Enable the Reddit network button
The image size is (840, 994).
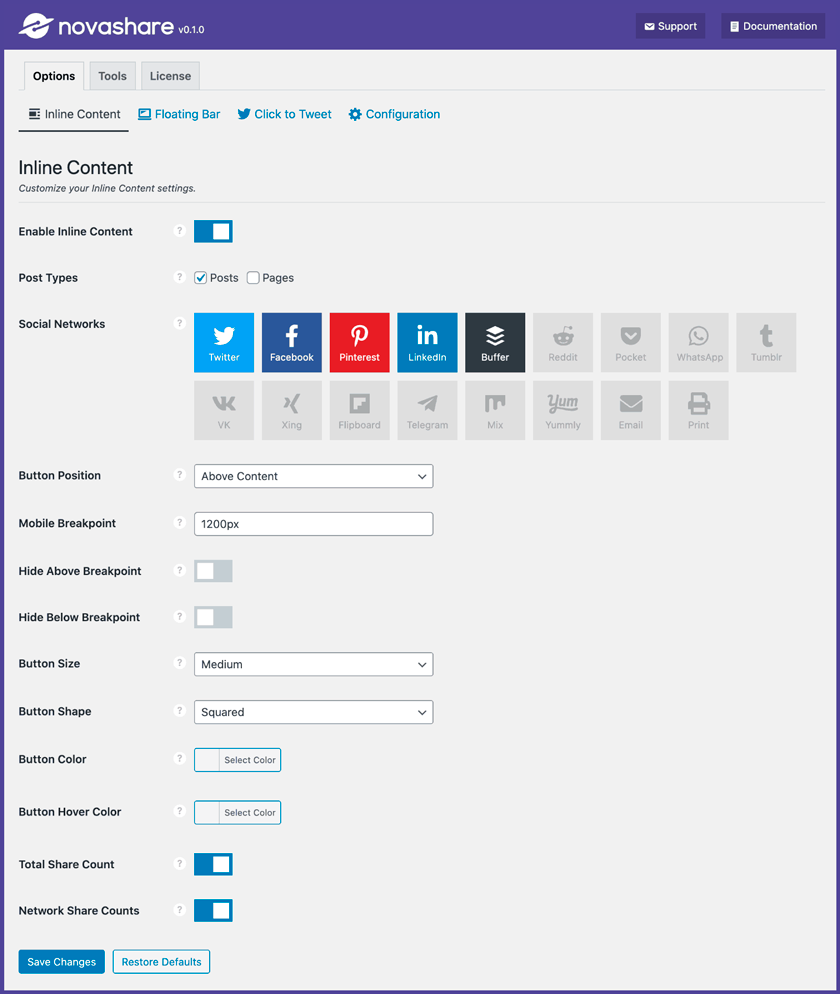click(x=563, y=342)
